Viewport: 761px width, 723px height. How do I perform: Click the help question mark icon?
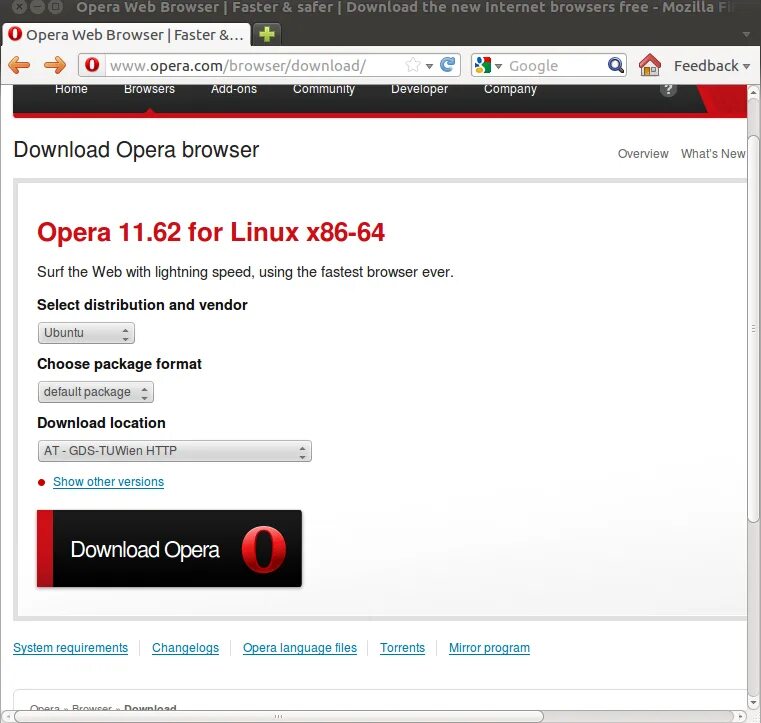coord(668,89)
